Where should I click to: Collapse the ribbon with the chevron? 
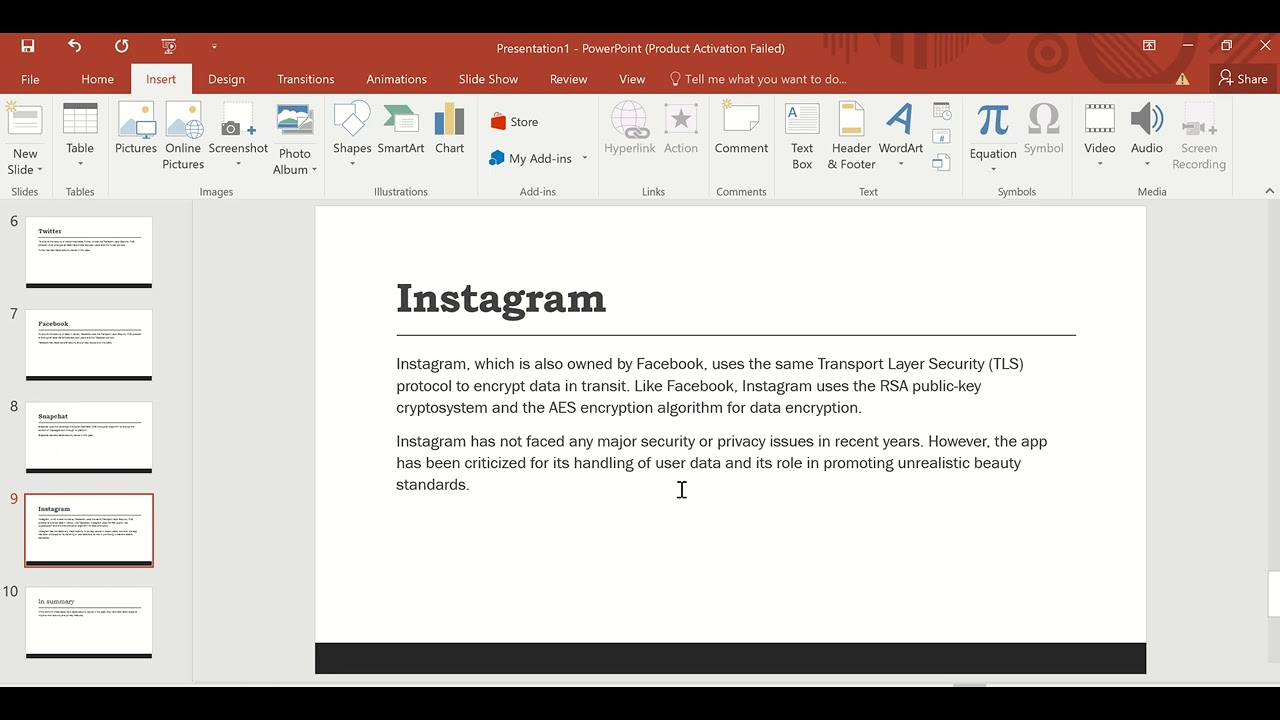pos(1270,191)
